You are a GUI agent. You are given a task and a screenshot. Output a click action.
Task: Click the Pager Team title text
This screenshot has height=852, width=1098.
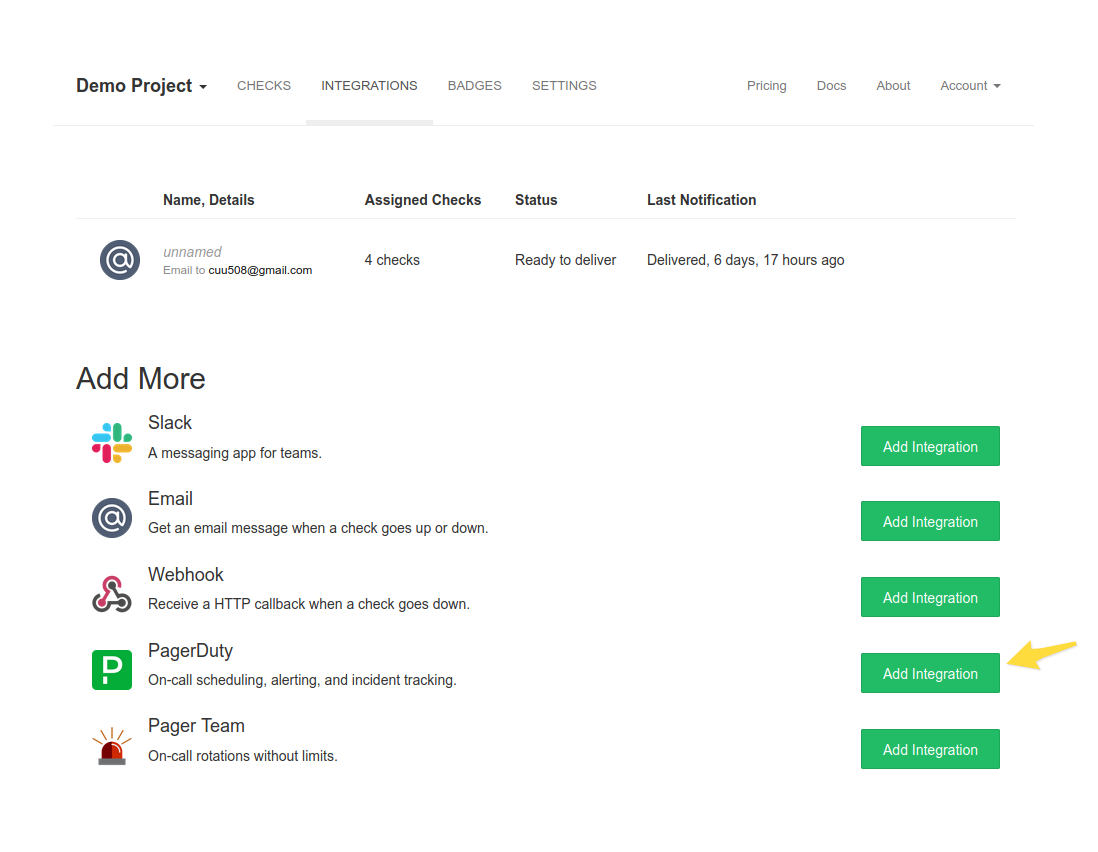tap(196, 725)
